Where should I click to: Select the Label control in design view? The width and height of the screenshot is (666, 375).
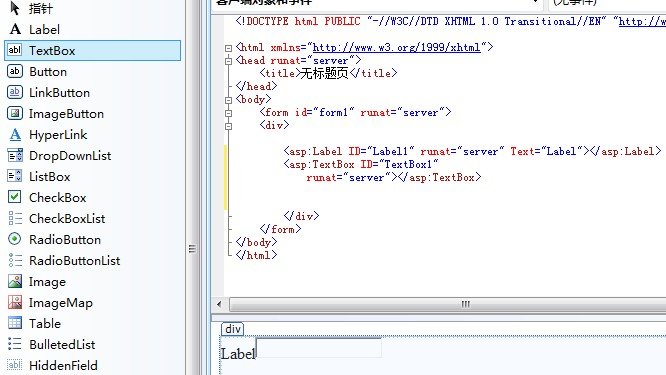point(237,353)
